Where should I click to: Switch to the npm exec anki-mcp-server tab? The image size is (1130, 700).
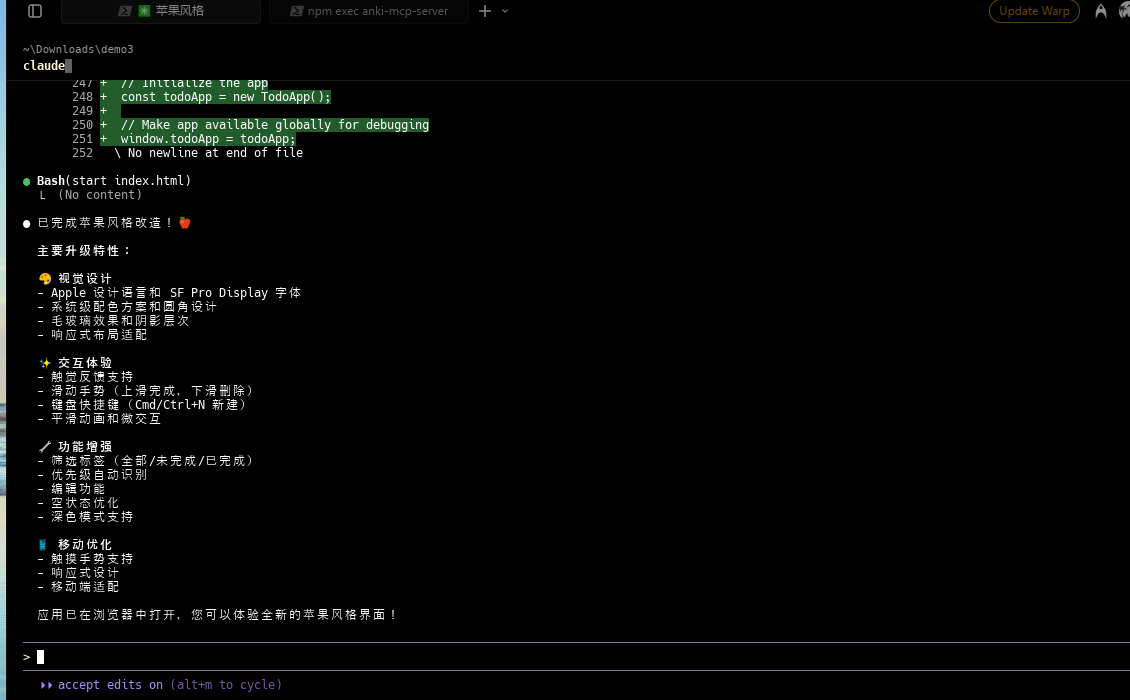coord(368,12)
